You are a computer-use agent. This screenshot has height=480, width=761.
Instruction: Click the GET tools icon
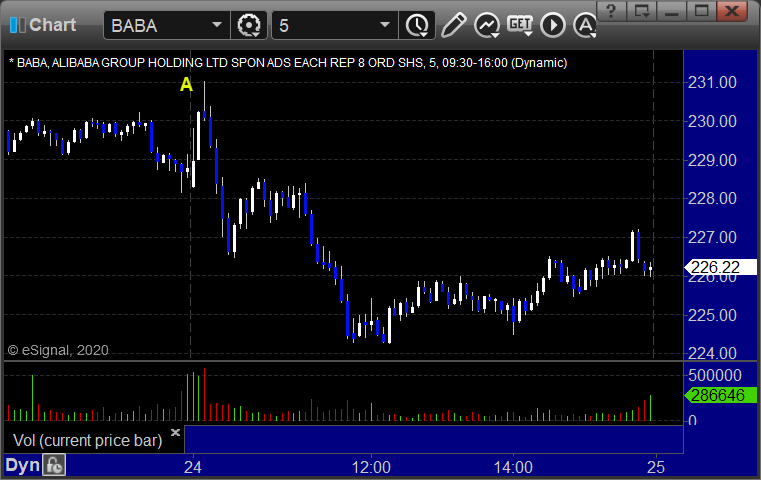pyautogui.click(x=520, y=25)
